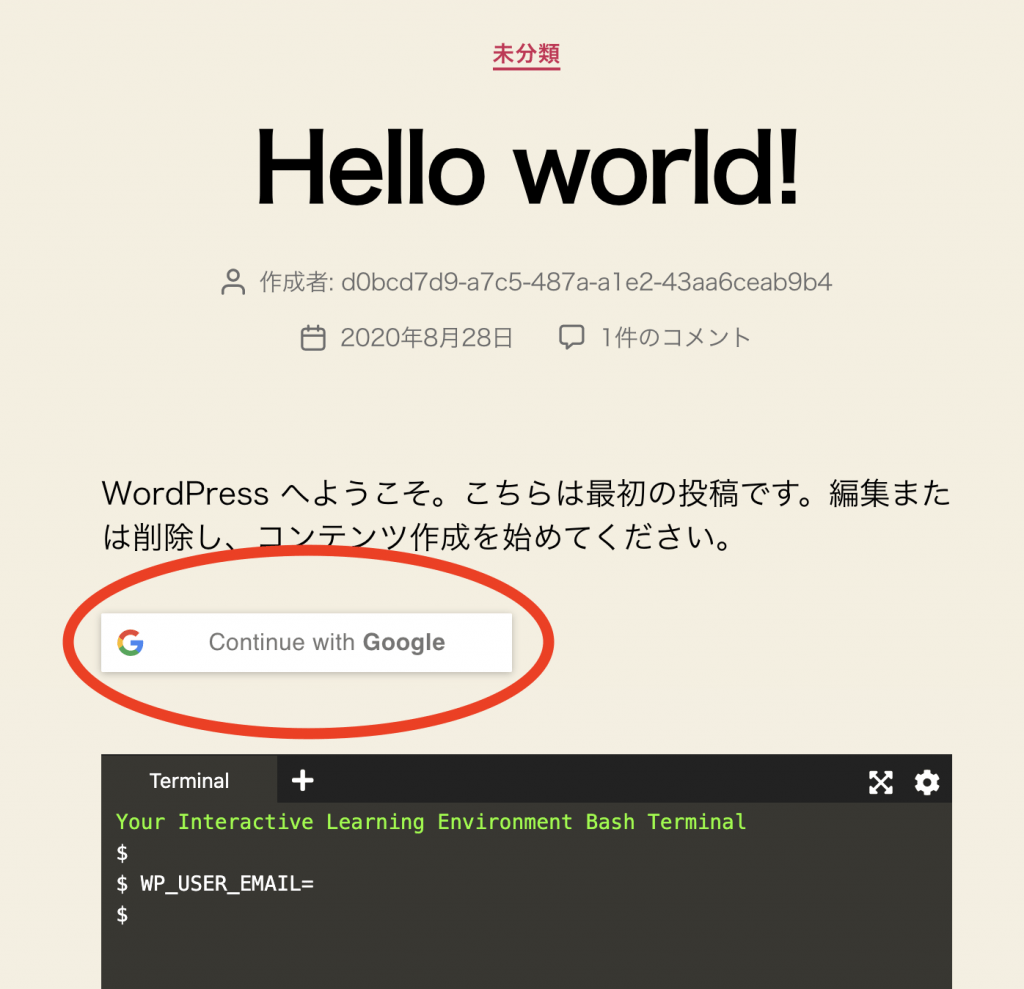Viewport: 1024px width, 989px height.
Task: Click the green Bash Terminal banner text
Action: coord(431,822)
